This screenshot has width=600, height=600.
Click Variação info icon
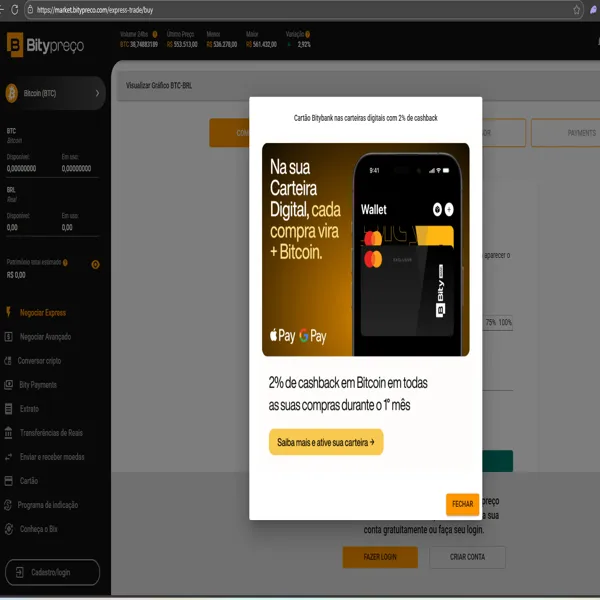coord(308,34)
